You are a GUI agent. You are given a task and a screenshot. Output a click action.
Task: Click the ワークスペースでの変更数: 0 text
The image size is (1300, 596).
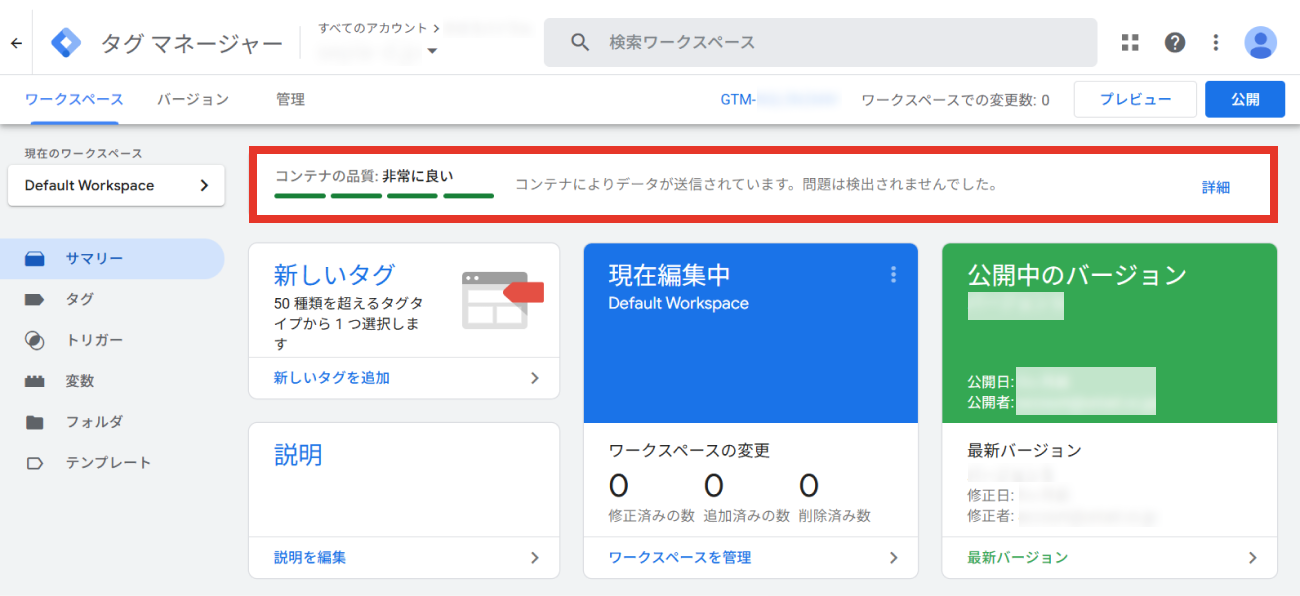coord(955,100)
